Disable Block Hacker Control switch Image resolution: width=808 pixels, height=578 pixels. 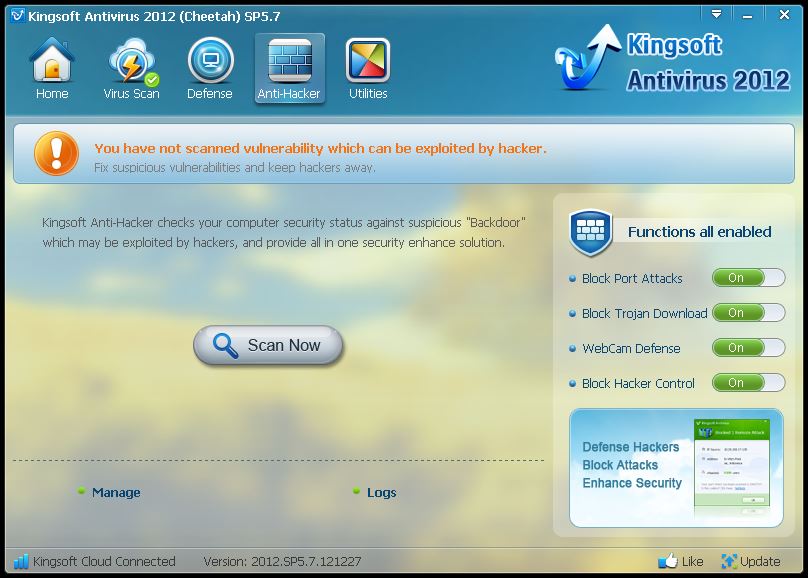click(748, 383)
